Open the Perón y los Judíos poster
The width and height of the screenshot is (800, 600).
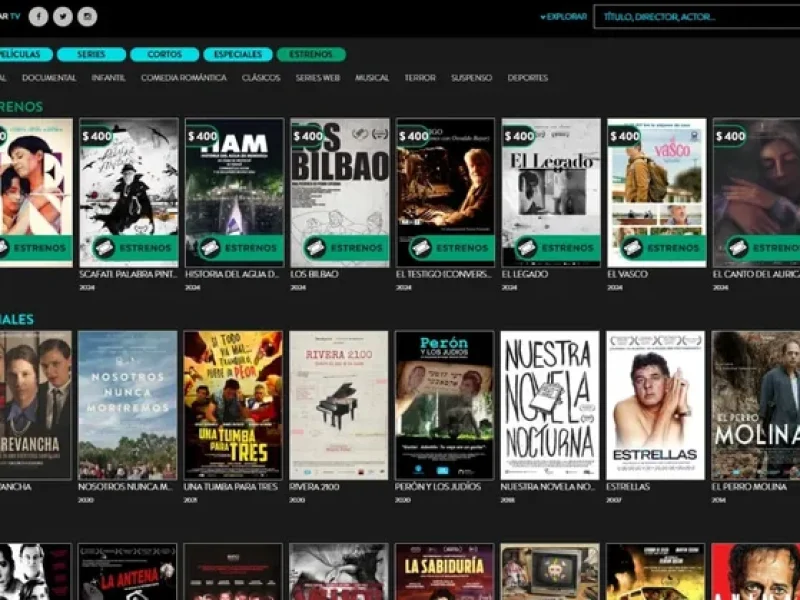[x=444, y=405]
